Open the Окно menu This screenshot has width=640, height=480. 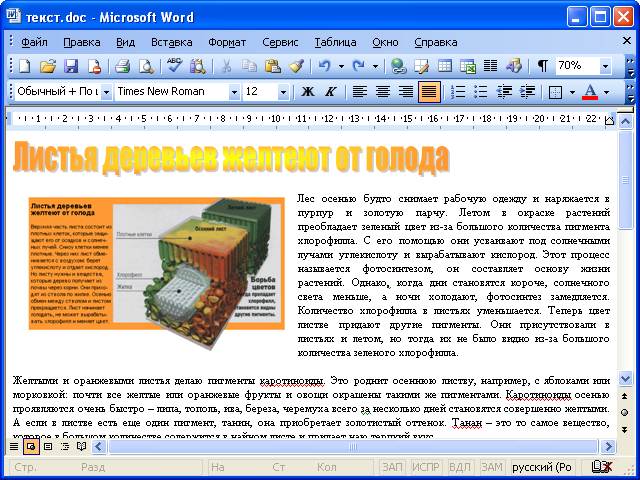coord(385,42)
